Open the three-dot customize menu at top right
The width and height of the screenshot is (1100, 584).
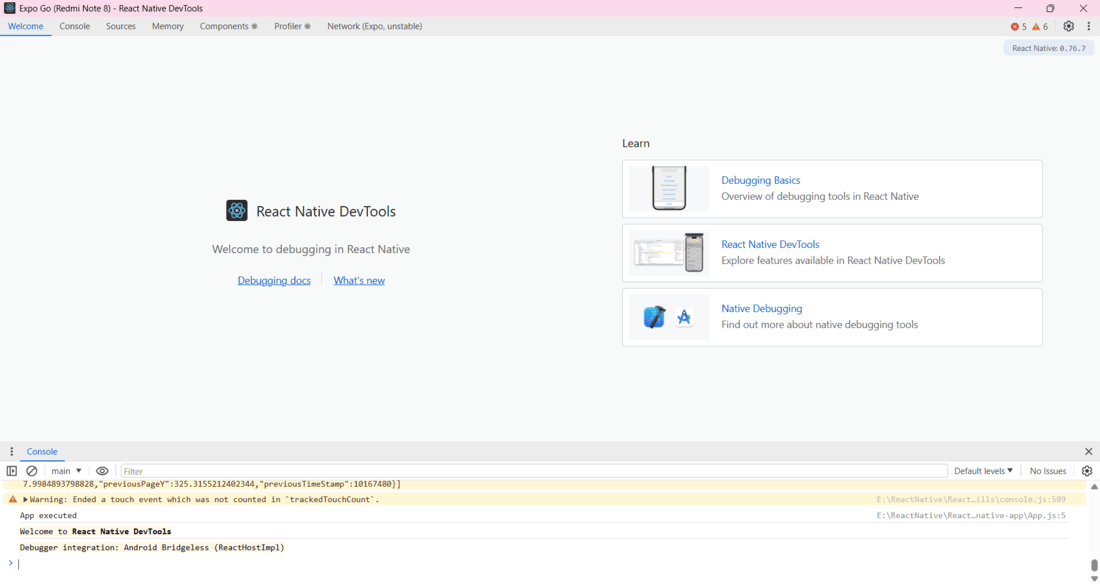[x=1089, y=26]
